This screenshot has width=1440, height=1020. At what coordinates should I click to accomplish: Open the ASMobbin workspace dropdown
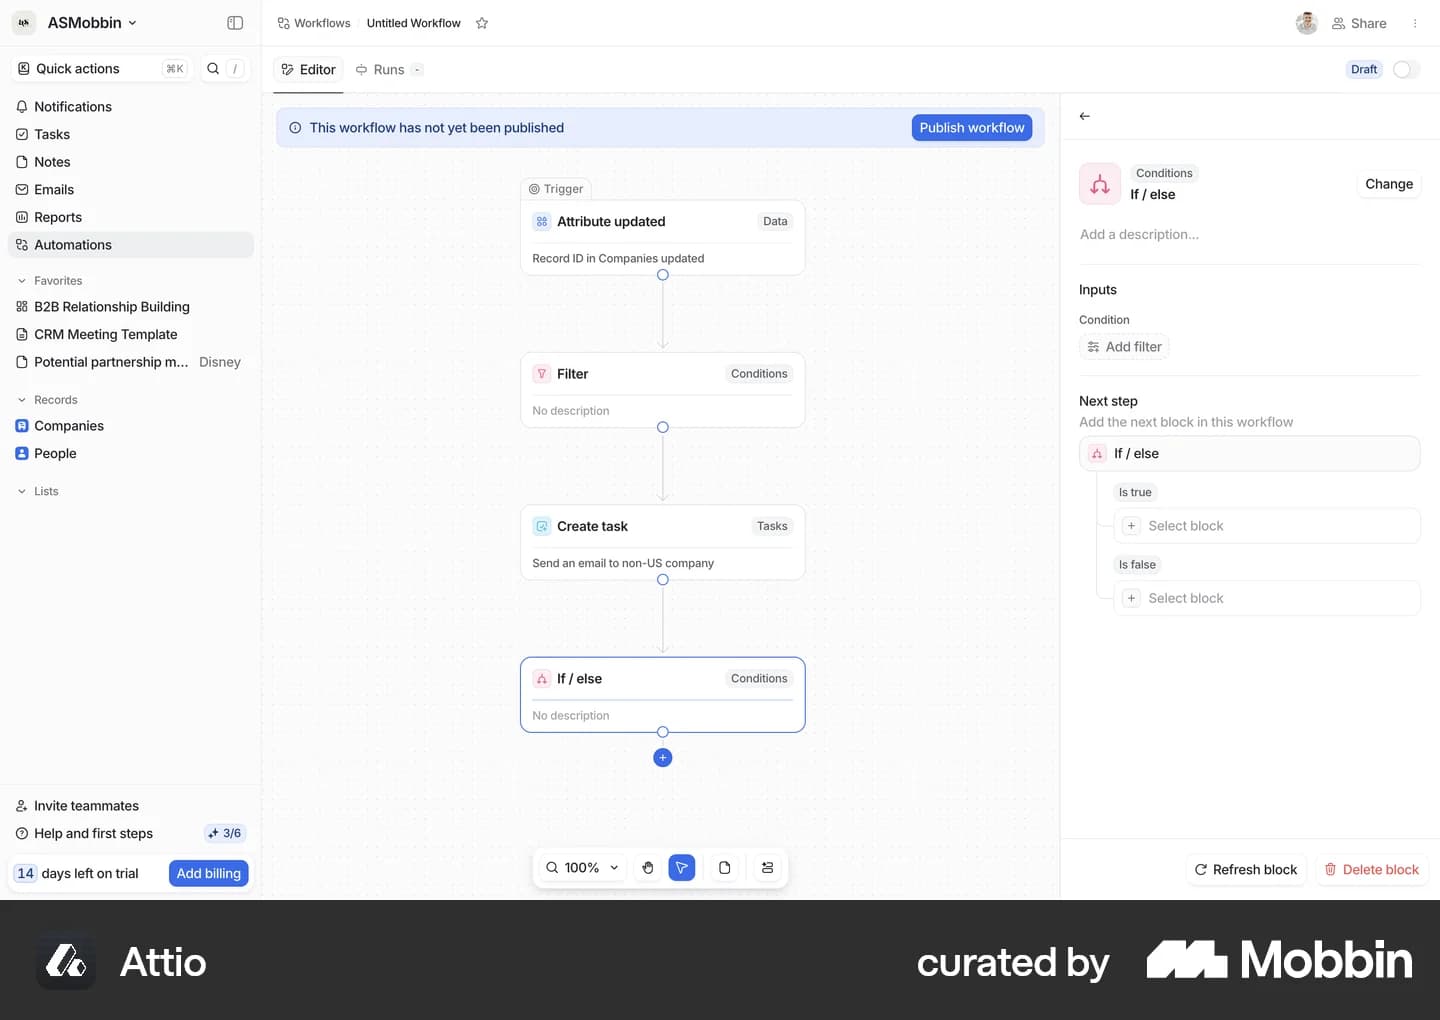[77, 23]
